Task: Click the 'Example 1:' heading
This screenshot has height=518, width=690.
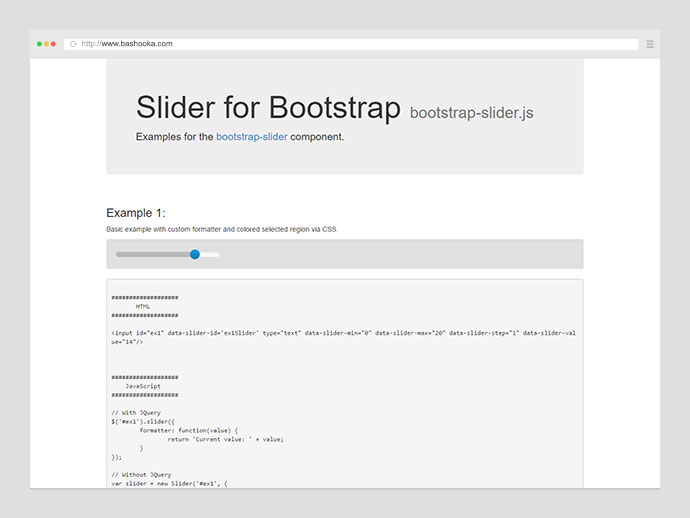Action: point(136,213)
